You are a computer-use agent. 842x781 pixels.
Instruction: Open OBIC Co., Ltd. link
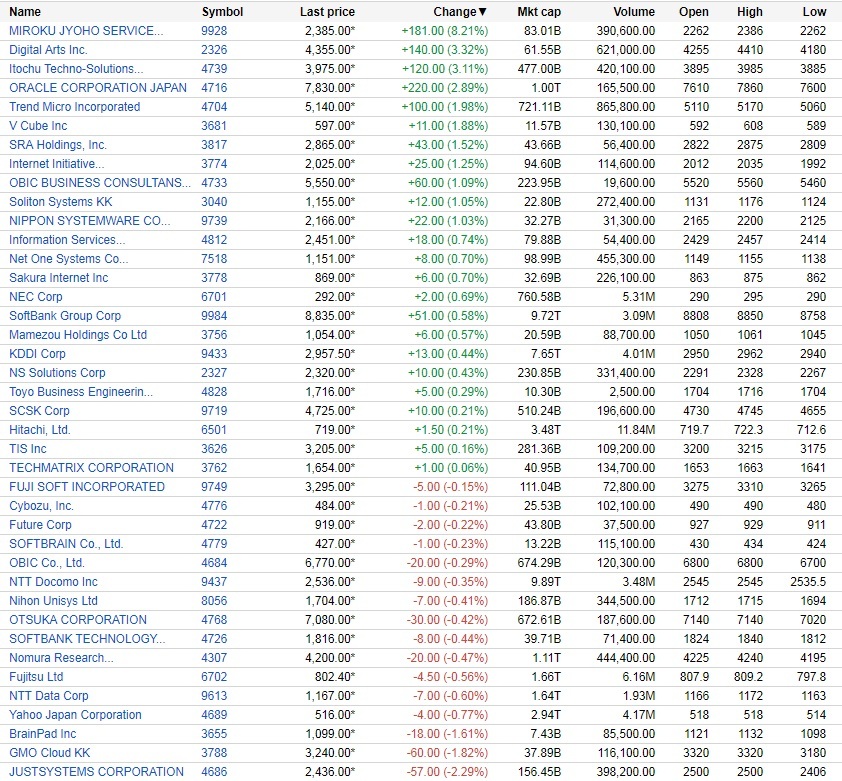(x=47, y=563)
